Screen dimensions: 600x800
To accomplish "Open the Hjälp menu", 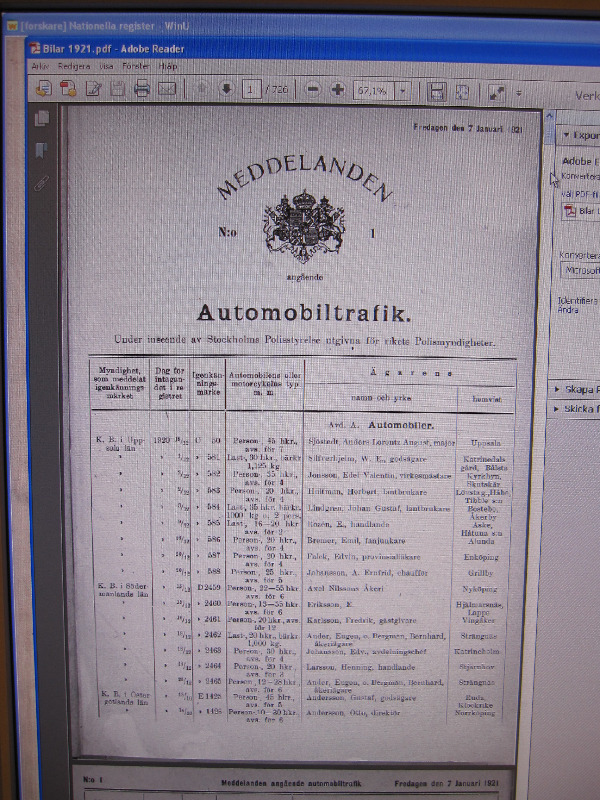I will pyautogui.click(x=167, y=66).
